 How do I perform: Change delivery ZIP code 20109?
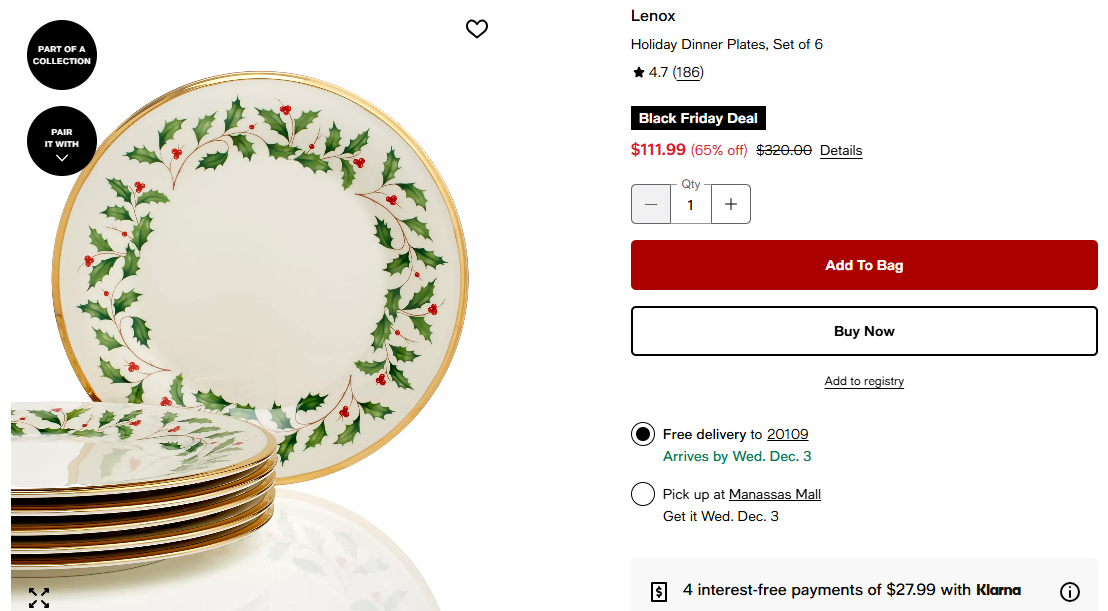787,434
